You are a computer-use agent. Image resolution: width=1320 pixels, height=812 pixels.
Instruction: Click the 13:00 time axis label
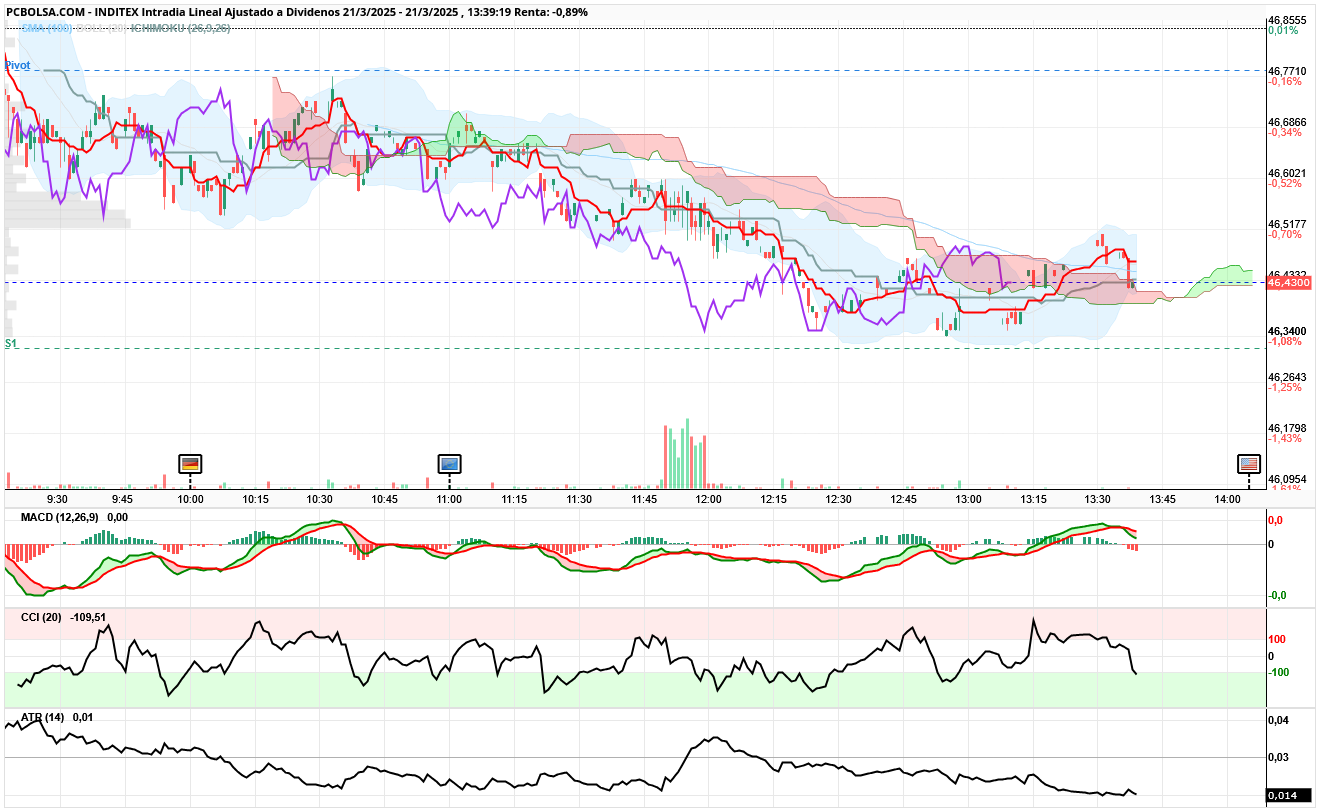click(968, 498)
